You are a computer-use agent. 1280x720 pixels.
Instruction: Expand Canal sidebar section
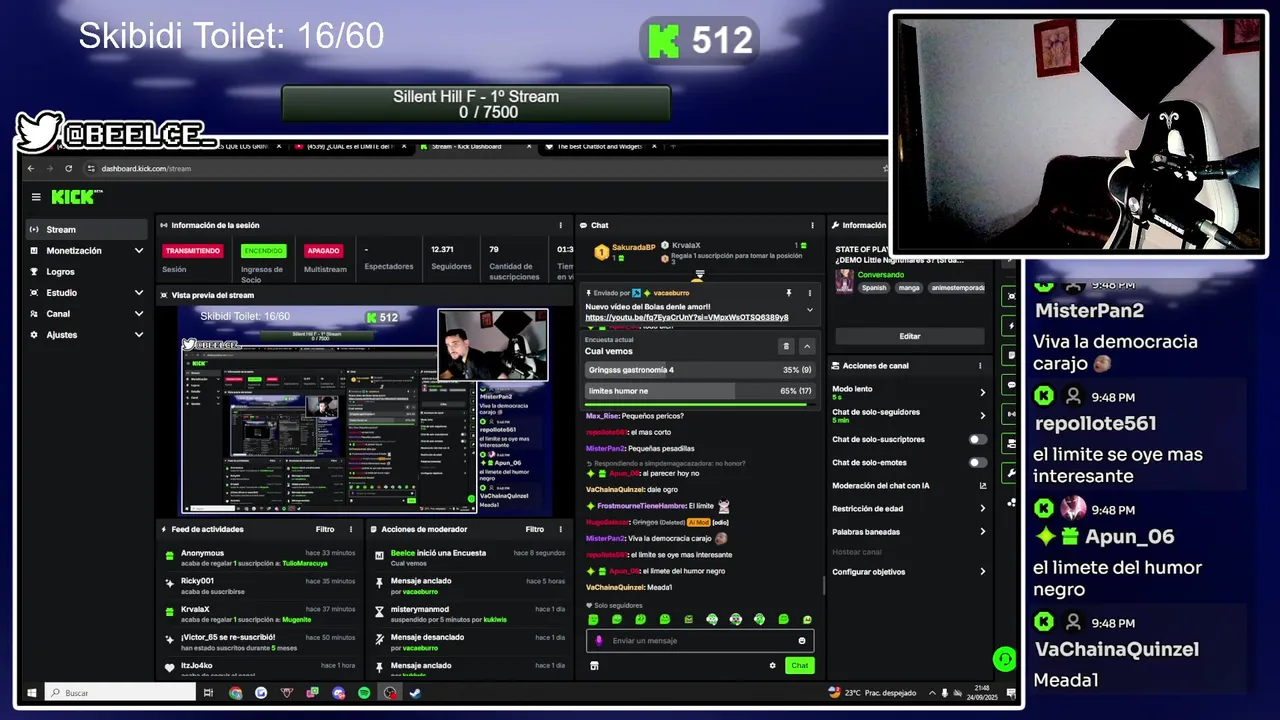[x=138, y=313]
